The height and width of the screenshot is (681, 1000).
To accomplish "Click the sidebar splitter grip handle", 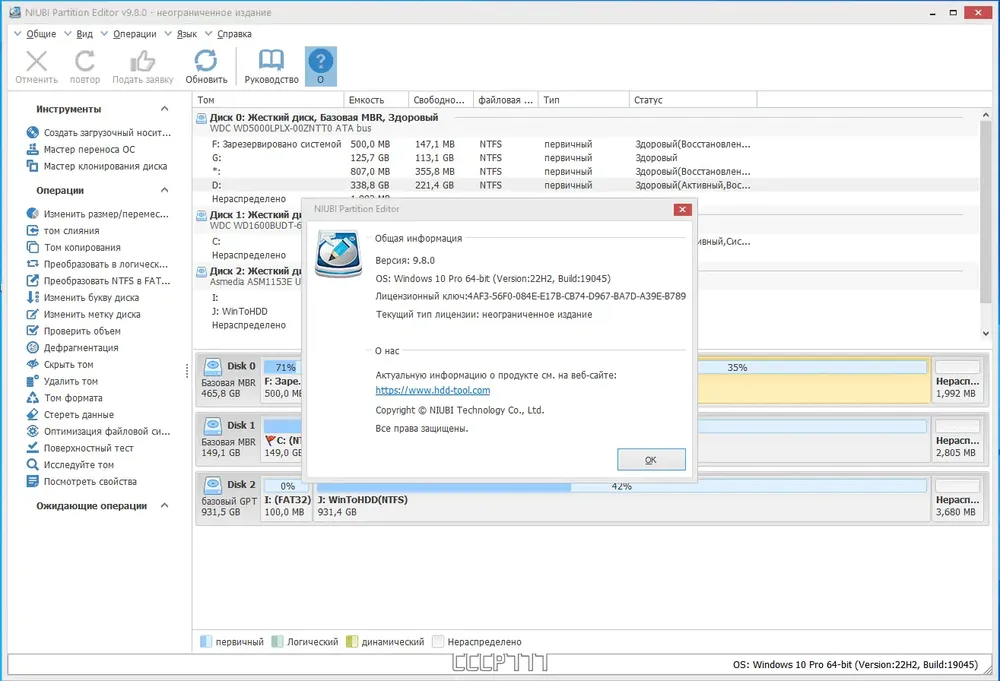I will (186, 370).
